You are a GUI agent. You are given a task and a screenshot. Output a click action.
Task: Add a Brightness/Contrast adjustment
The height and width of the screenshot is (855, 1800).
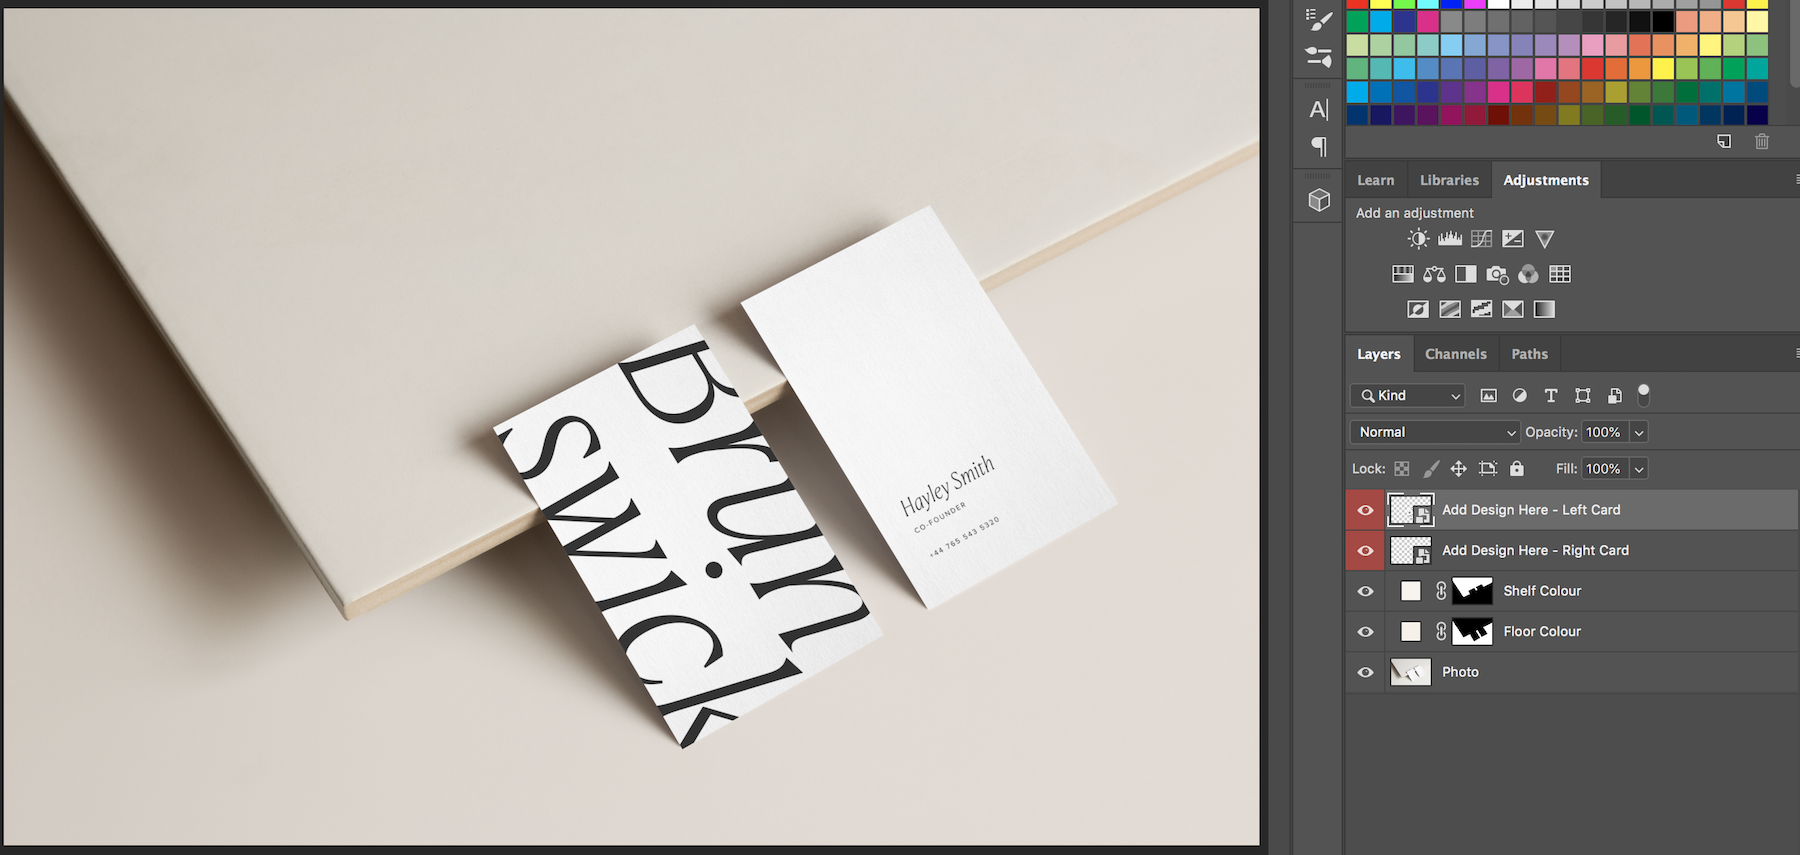pos(1418,239)
